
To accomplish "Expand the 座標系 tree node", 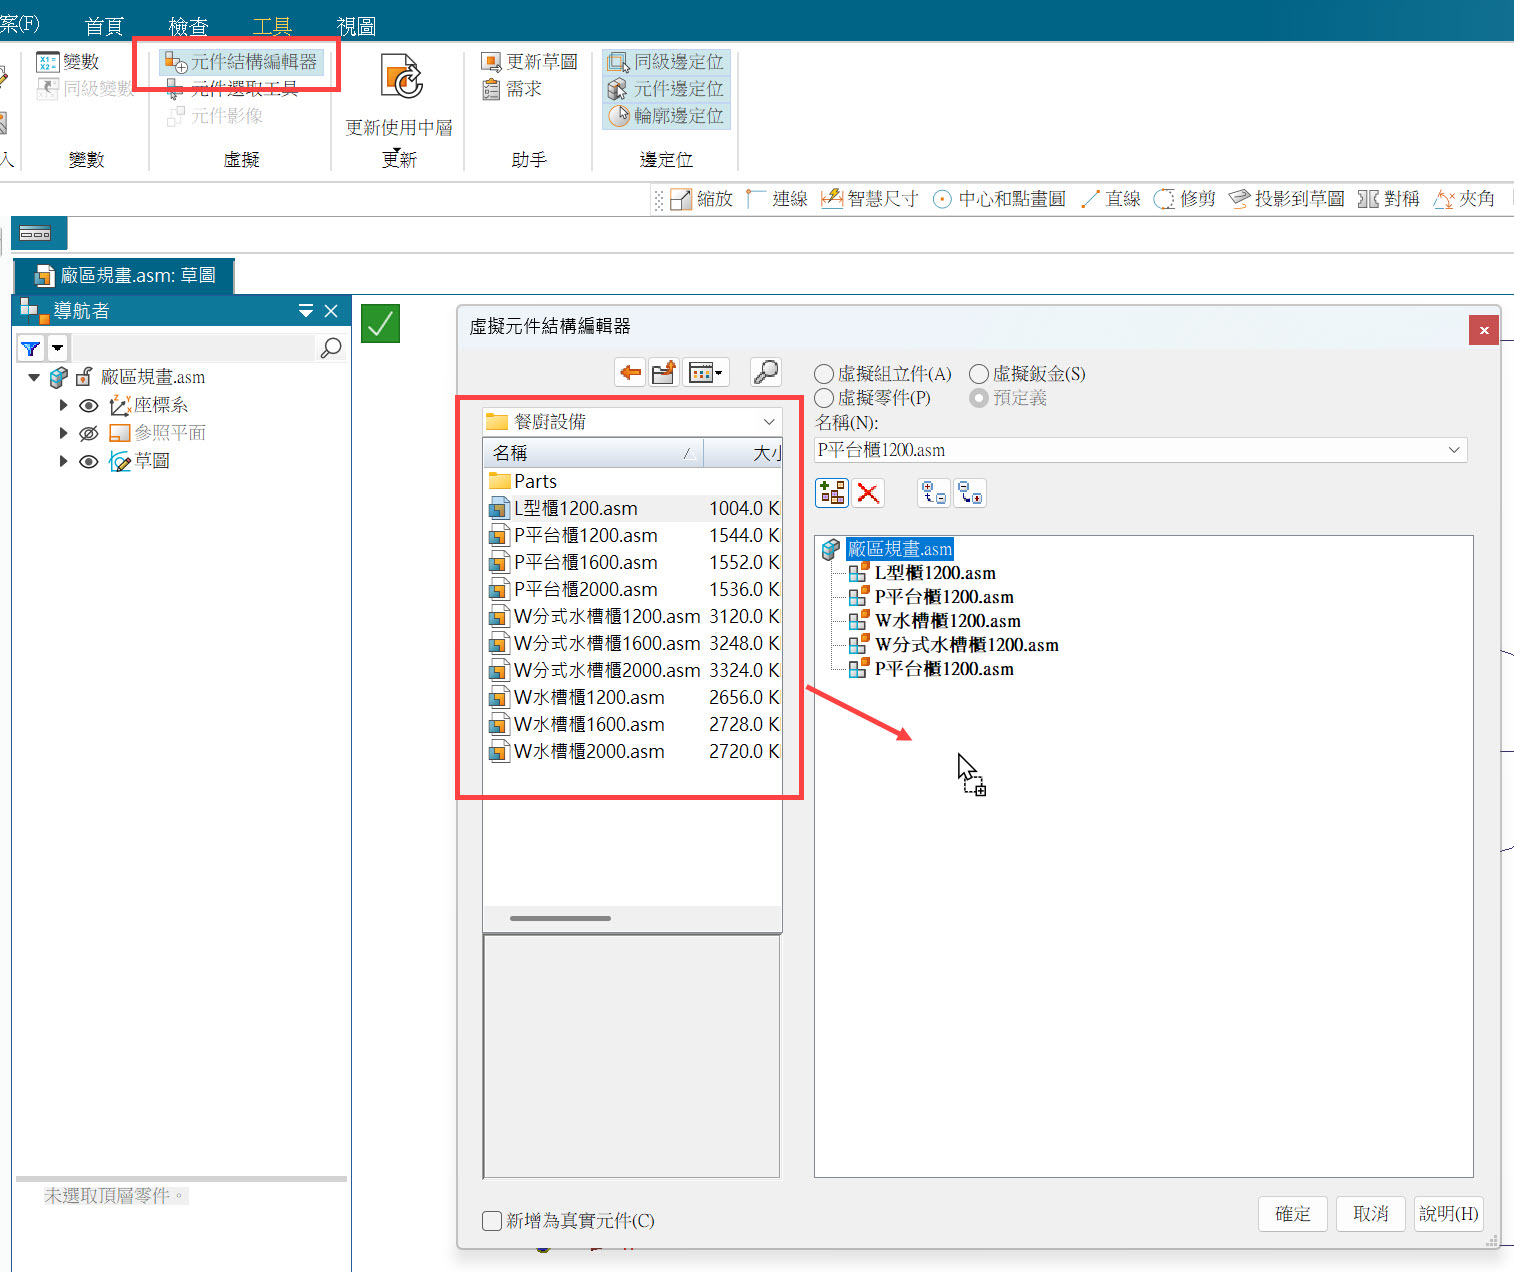I will point(63,405).
